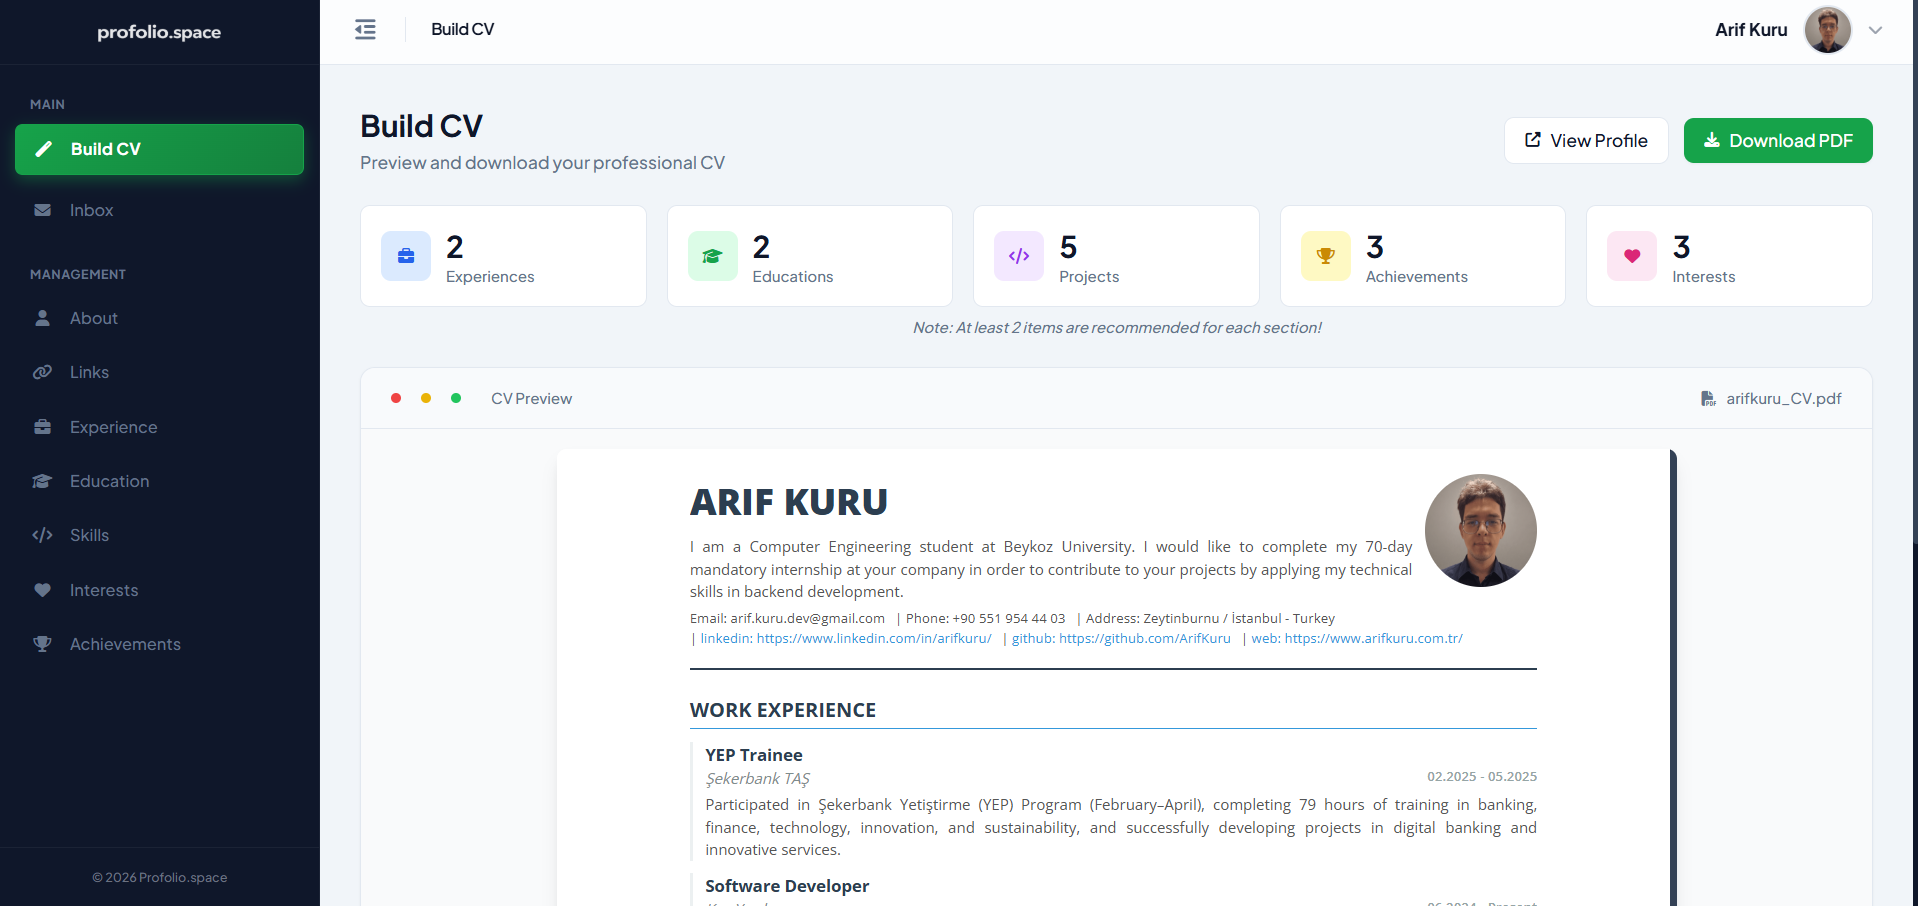
Task: Click the PDF file icon beside arifkuru_CV.pdf
Action: [1708, 398]
